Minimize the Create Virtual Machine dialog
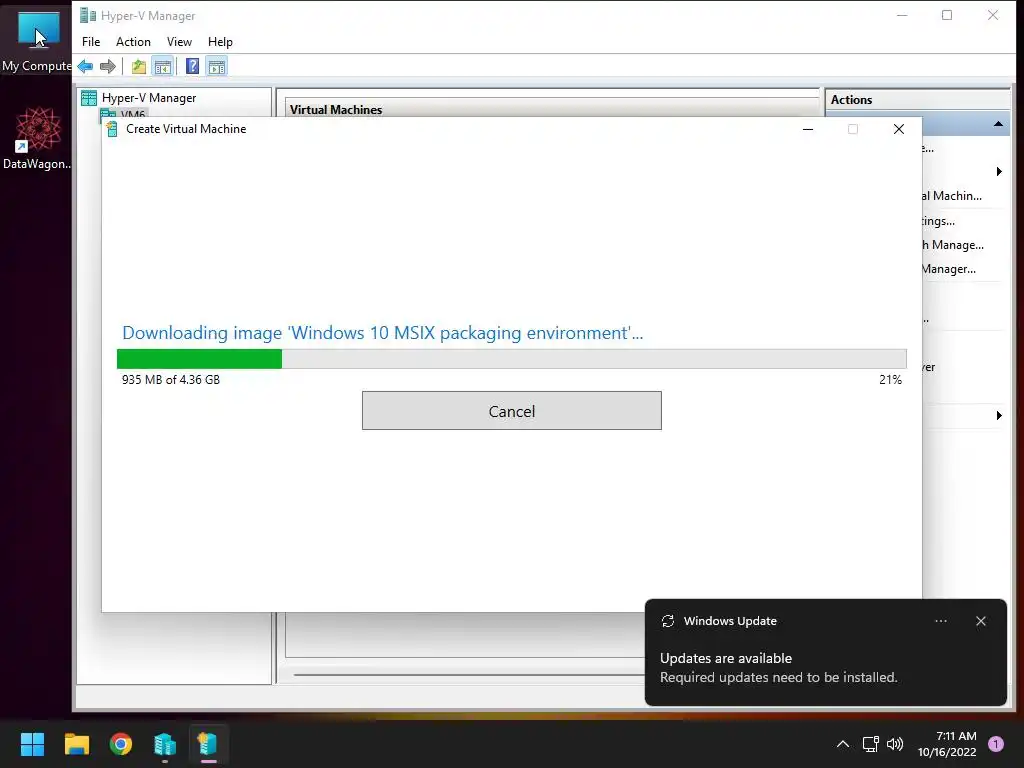The image size is (1024, 768). 808,129
